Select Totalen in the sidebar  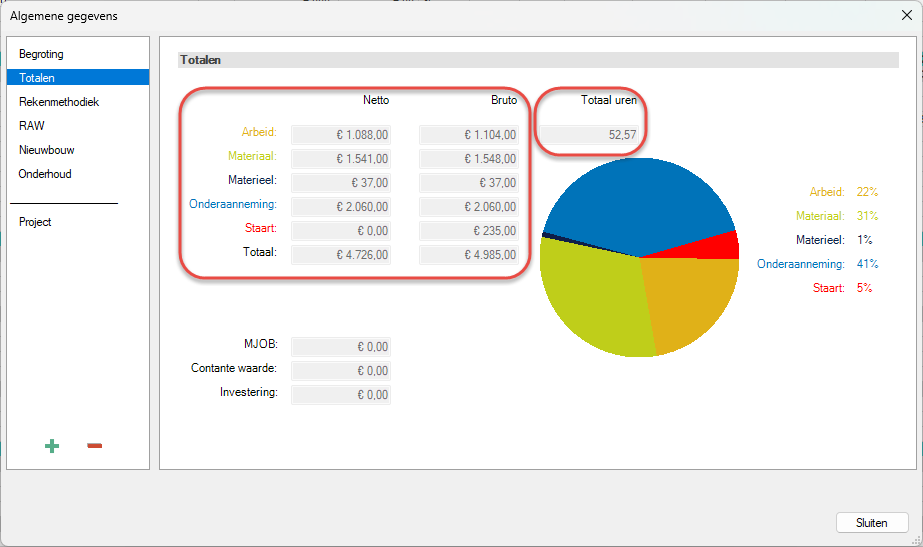coord(37,78)
